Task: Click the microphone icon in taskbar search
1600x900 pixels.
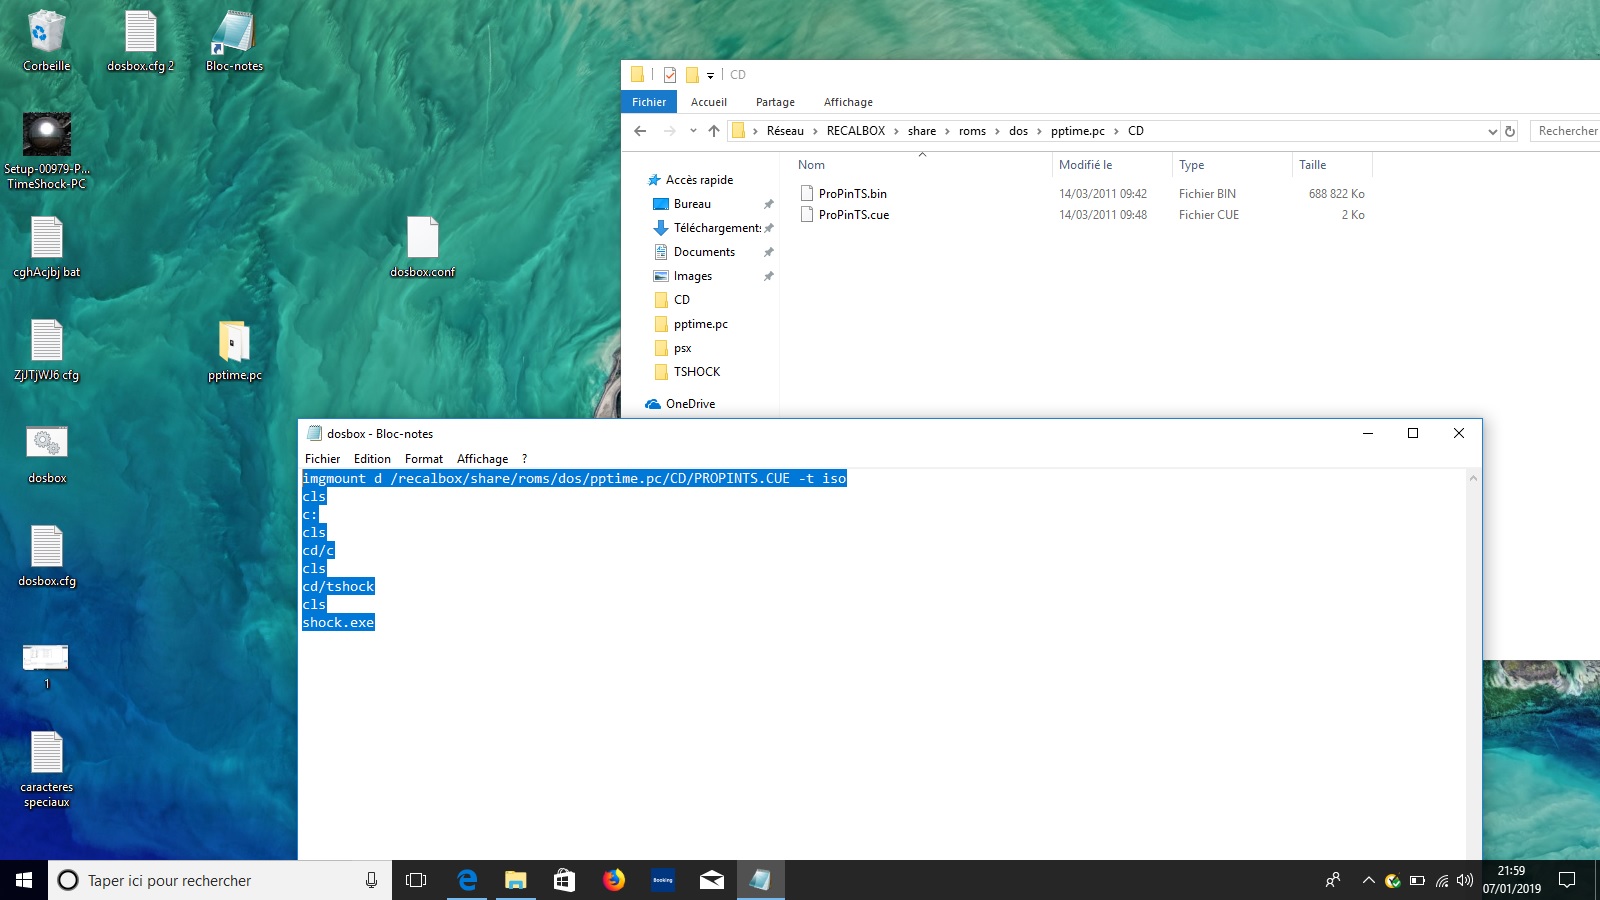Action: [x=371, y=880]
